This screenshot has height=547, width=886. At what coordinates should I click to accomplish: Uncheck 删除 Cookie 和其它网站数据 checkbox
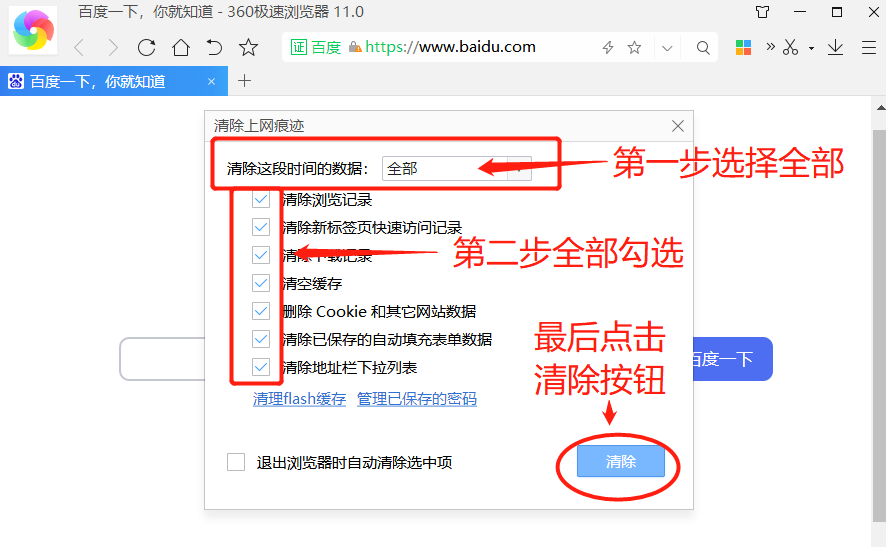point(261,311)
